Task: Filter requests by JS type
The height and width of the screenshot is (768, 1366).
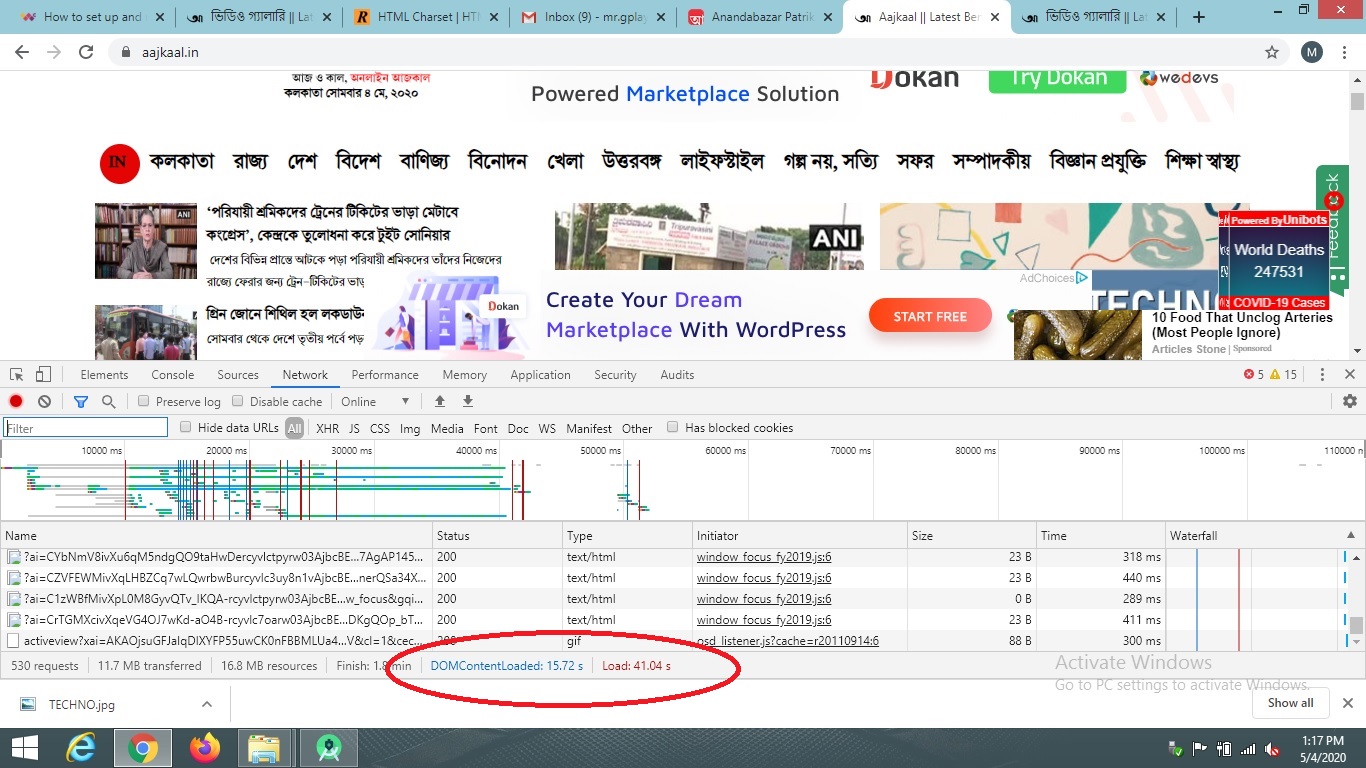Action: pos(354,428)
